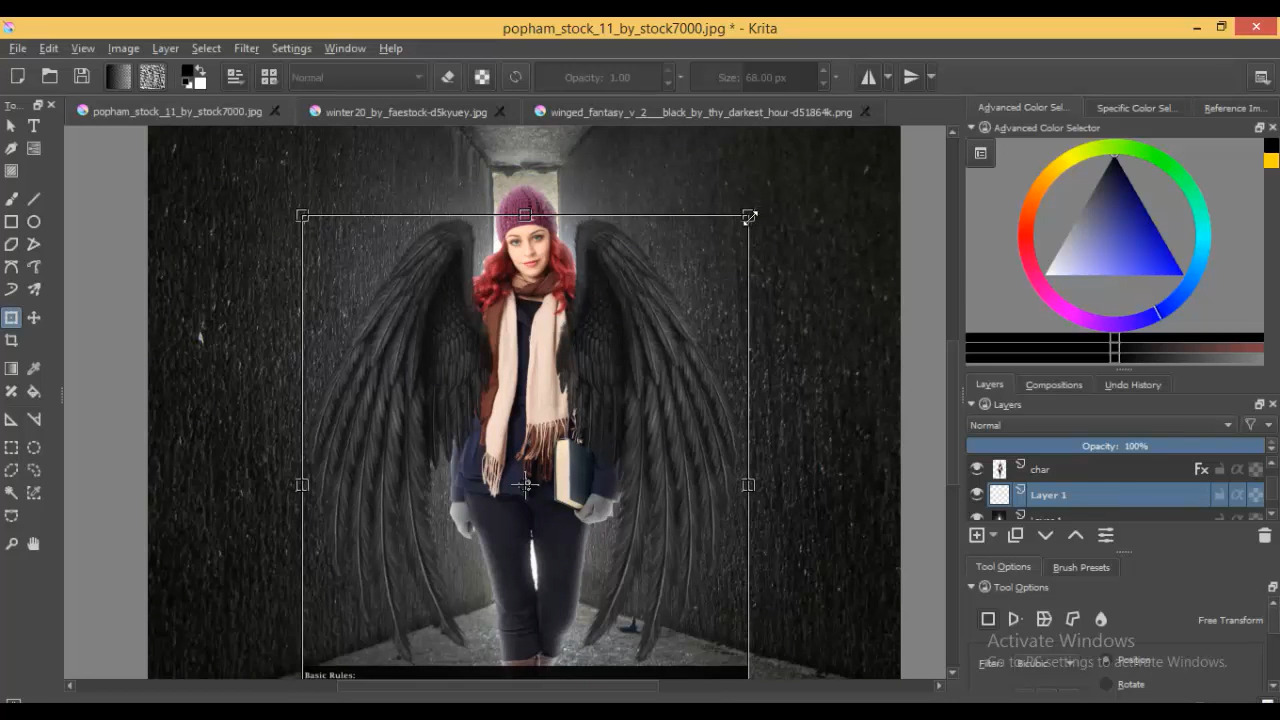This screenshot has height=720, width=1280.
Task: Switch to winter20_by_faestock document tab
Action: pyautogui.click(x=406, y=112)
